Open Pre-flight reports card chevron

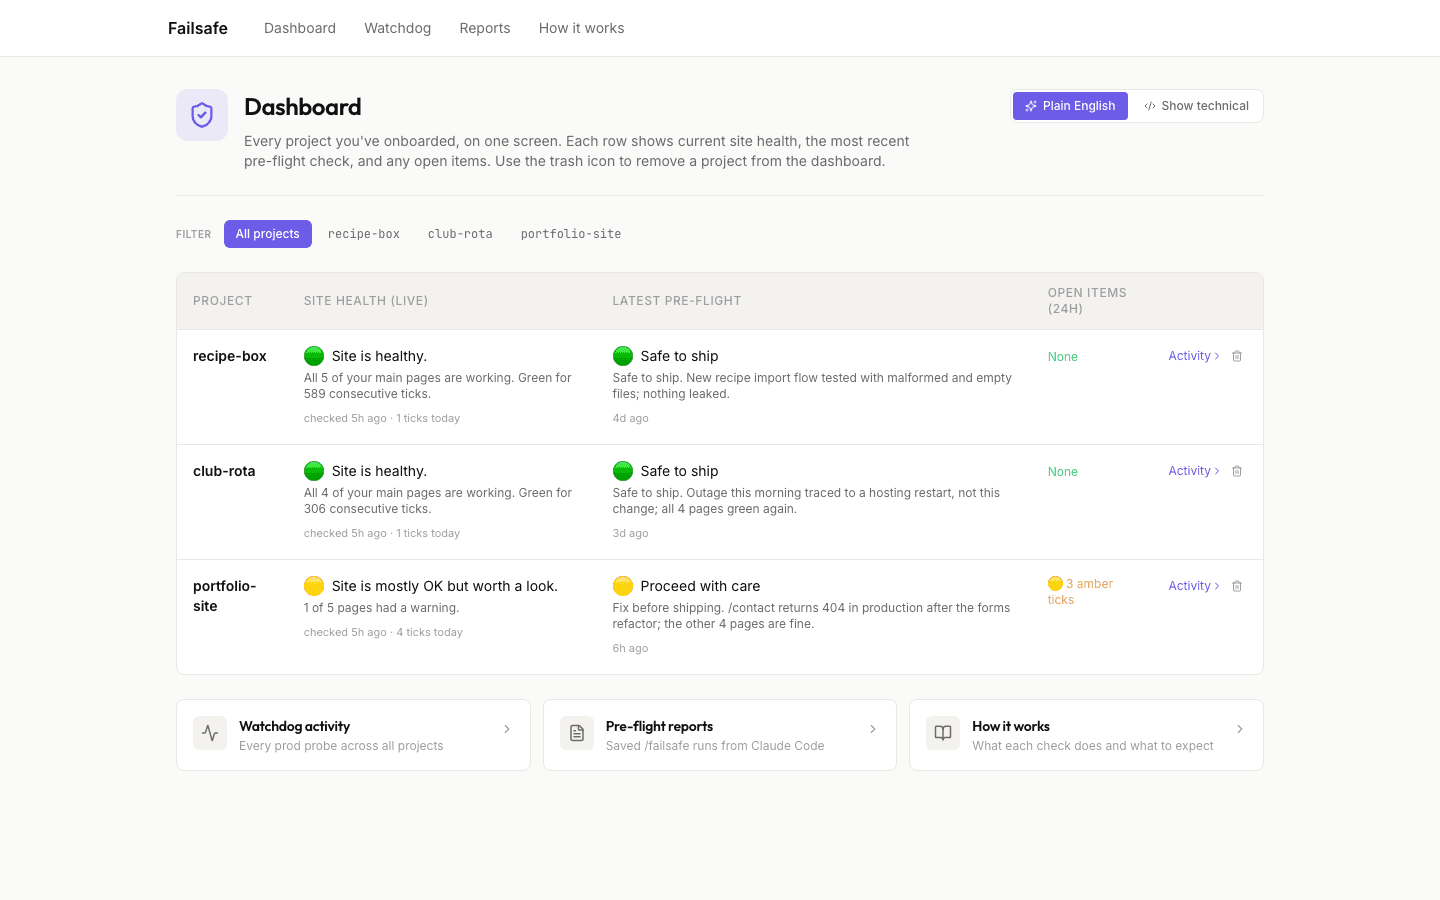[873, 729]
